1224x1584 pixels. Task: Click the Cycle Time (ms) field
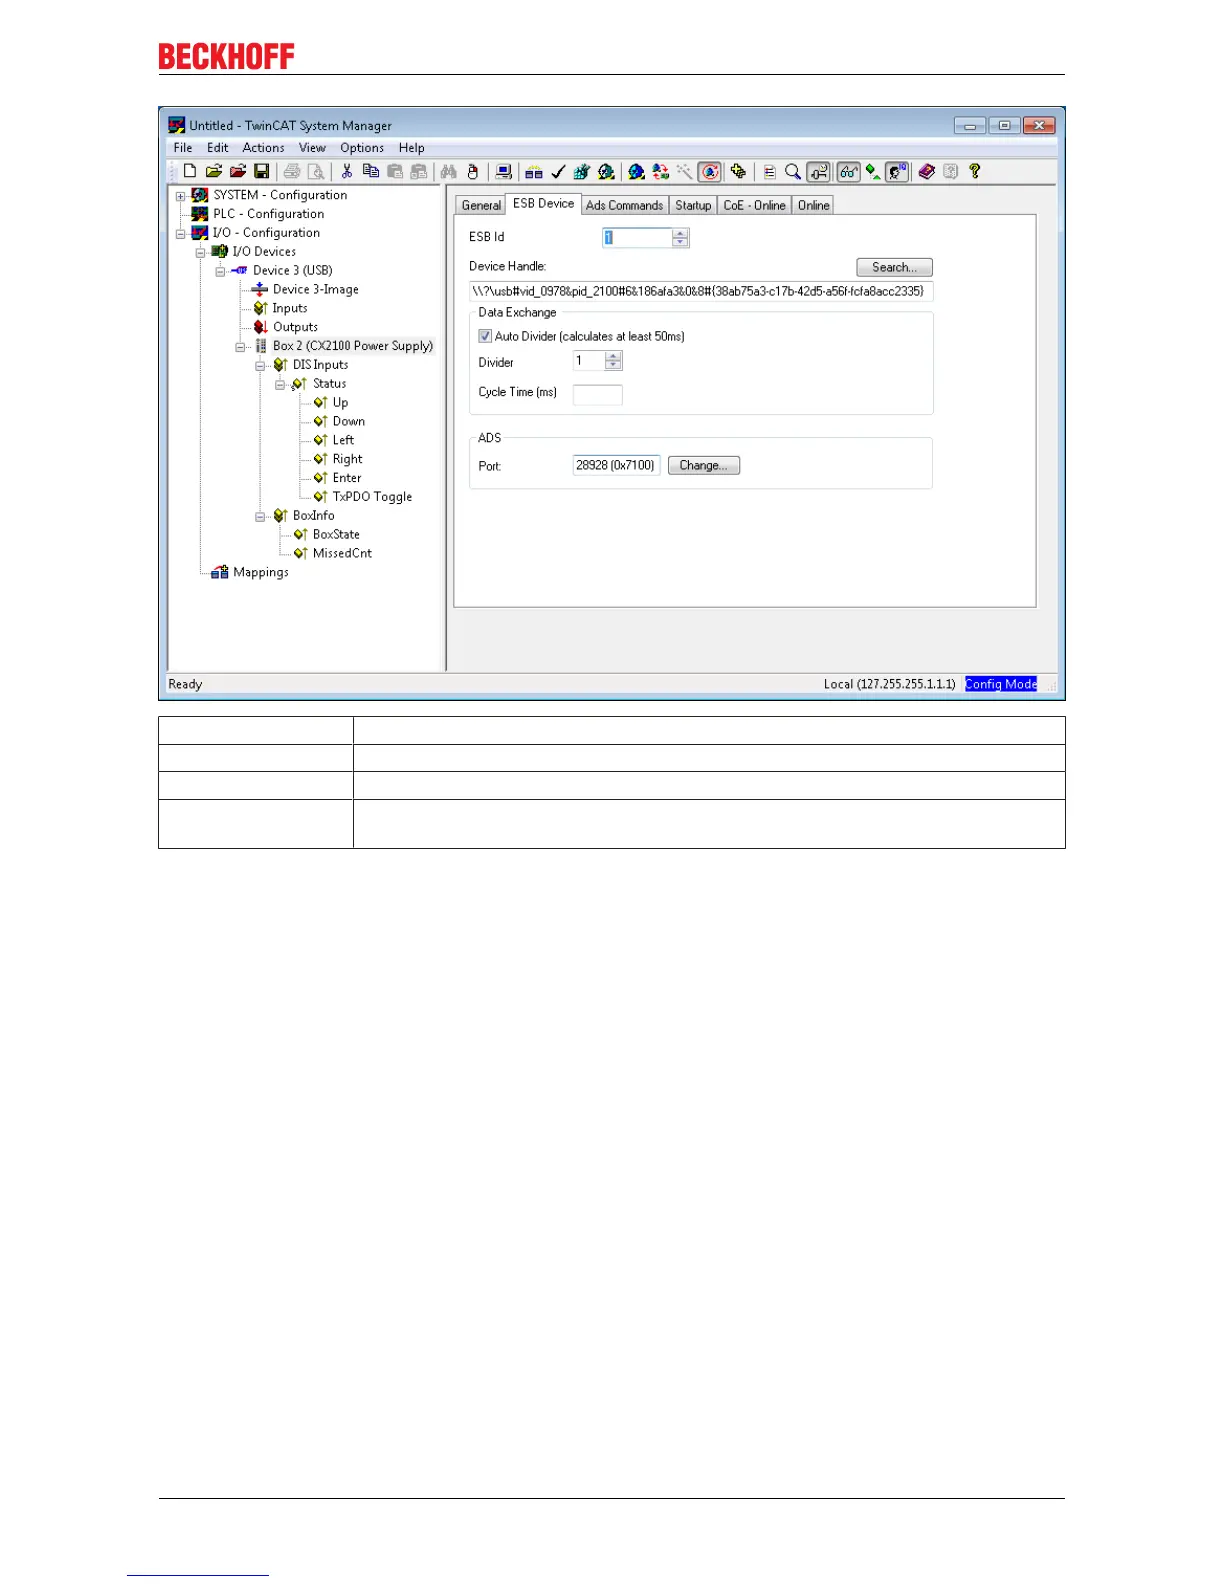597,395
